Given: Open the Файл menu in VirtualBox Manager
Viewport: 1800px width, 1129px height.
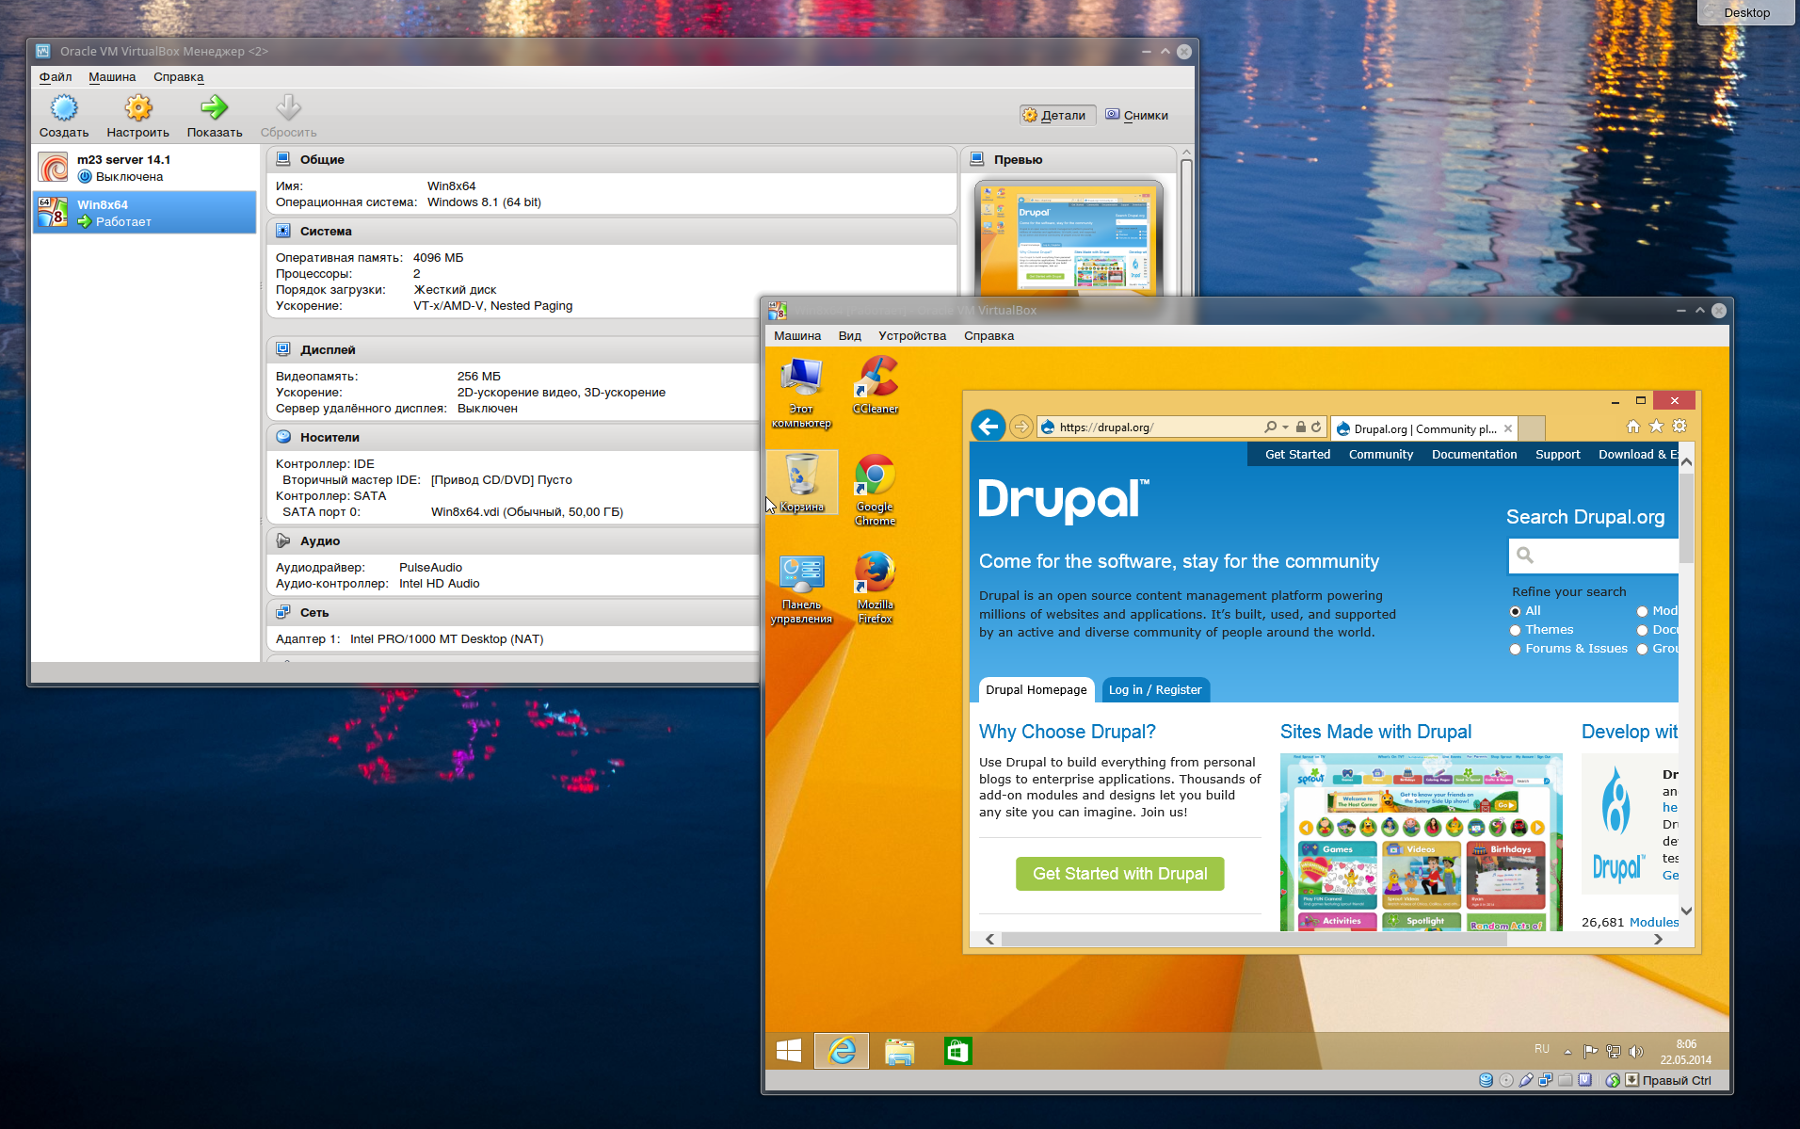Looking at the screenshot, I should click(x=55, y=77).
